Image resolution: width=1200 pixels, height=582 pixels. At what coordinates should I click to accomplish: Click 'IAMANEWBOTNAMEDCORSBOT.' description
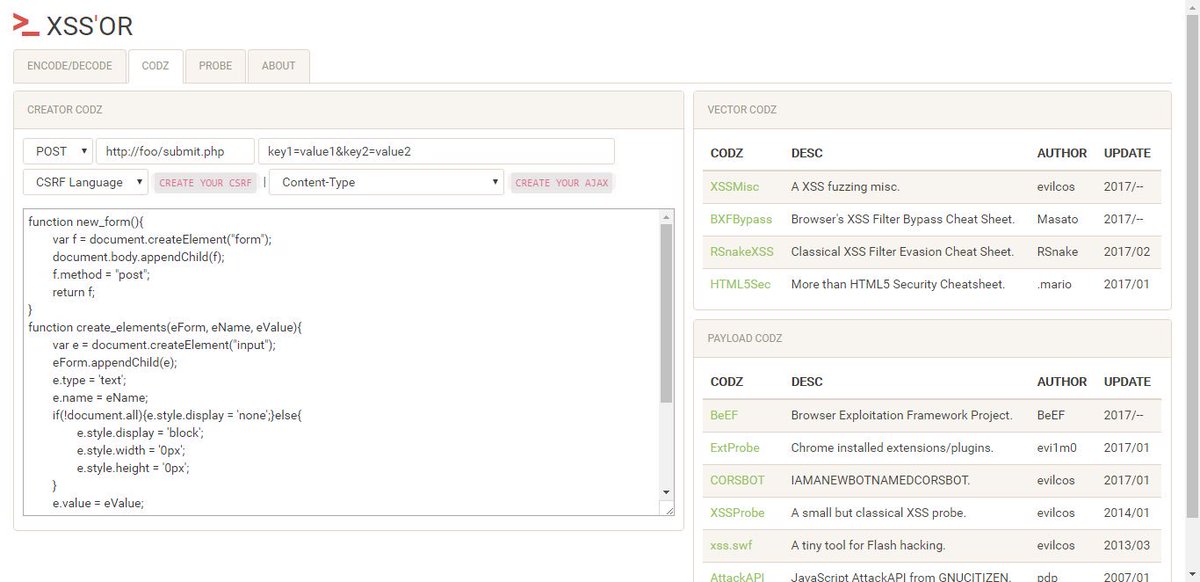click(880, 480)
